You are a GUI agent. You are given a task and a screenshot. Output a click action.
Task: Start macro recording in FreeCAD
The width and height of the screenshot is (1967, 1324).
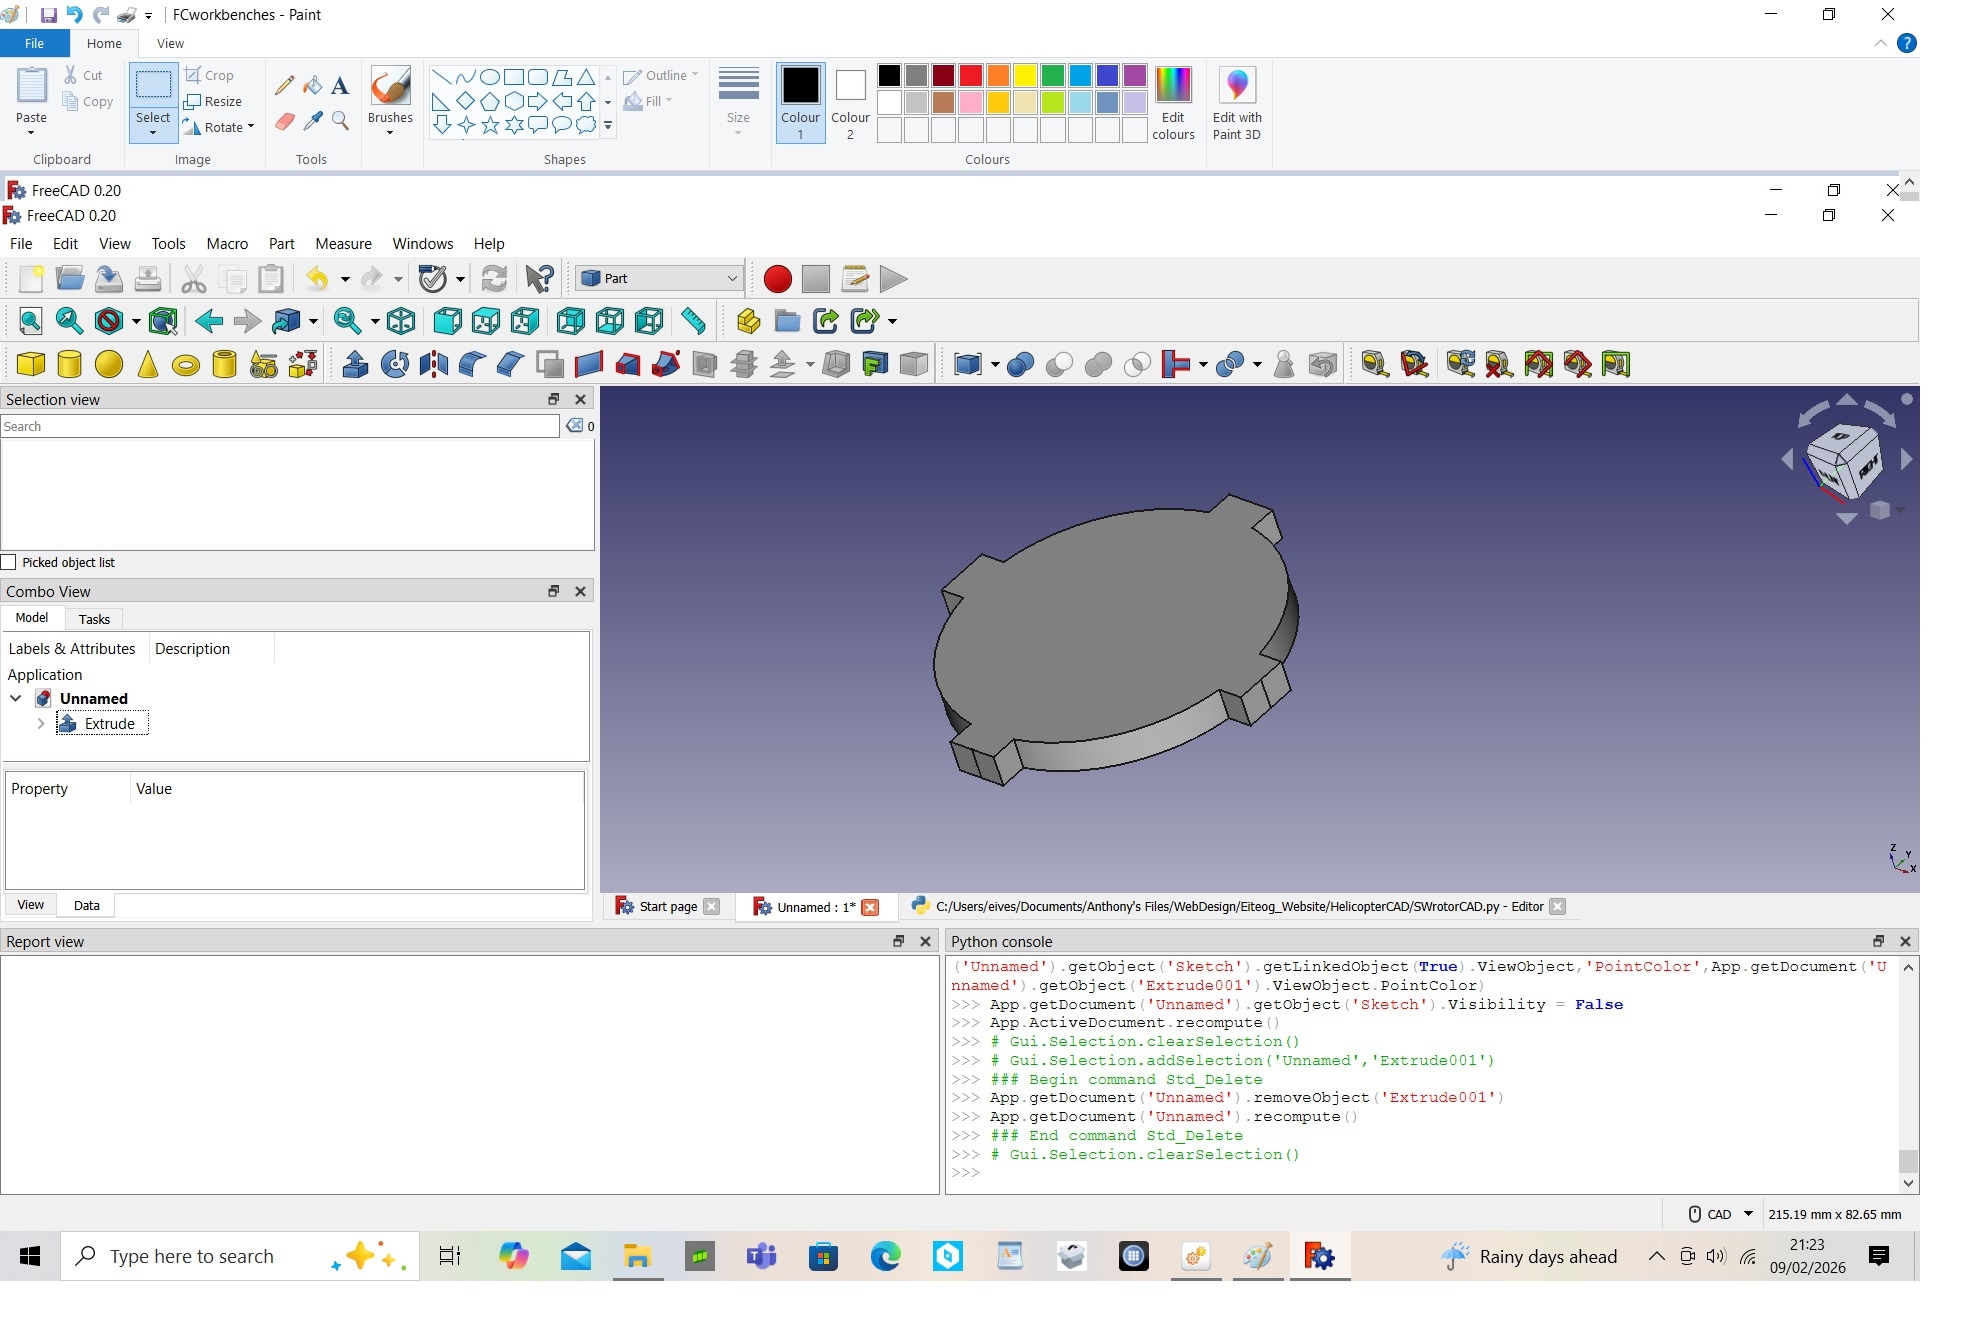pos(777,279)
